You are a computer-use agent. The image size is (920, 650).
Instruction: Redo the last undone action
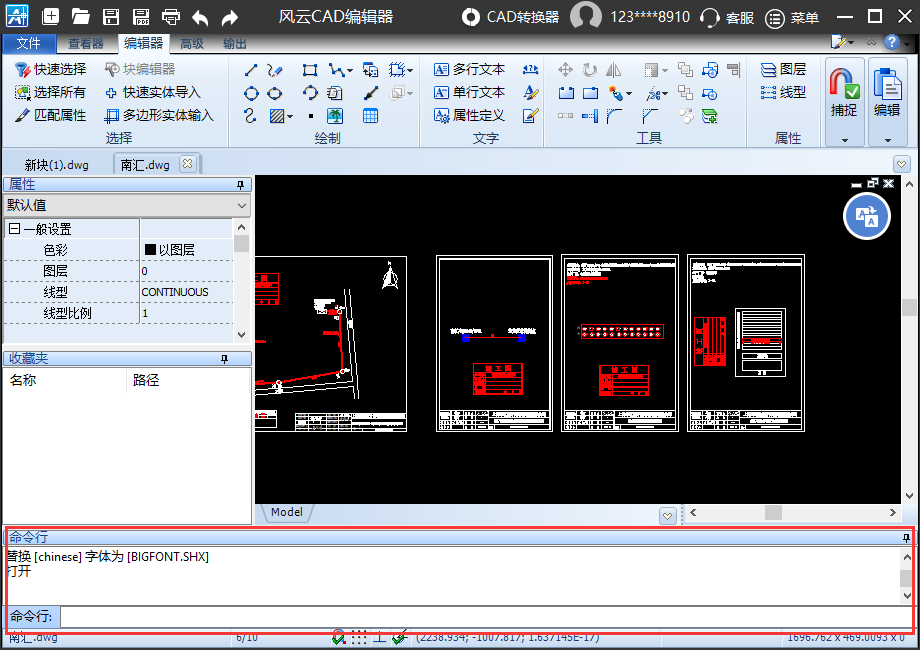[x=229, y=18]
